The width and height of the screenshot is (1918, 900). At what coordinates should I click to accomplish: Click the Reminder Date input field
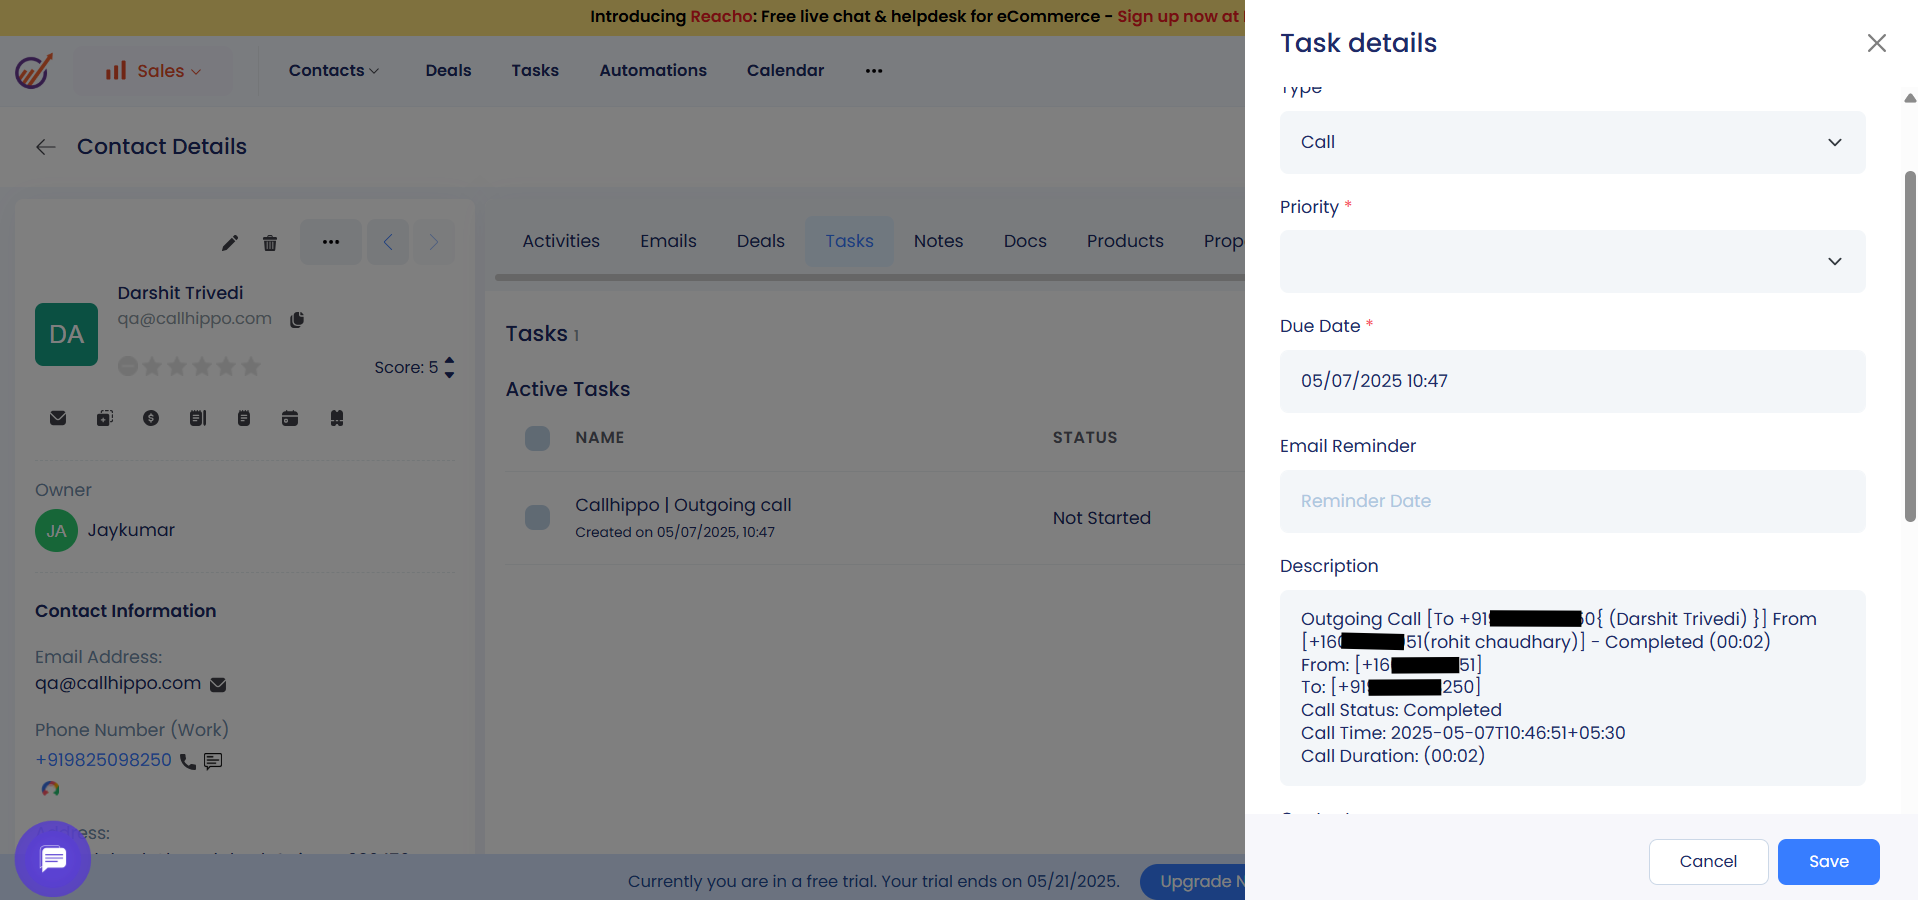point(1572,501)
